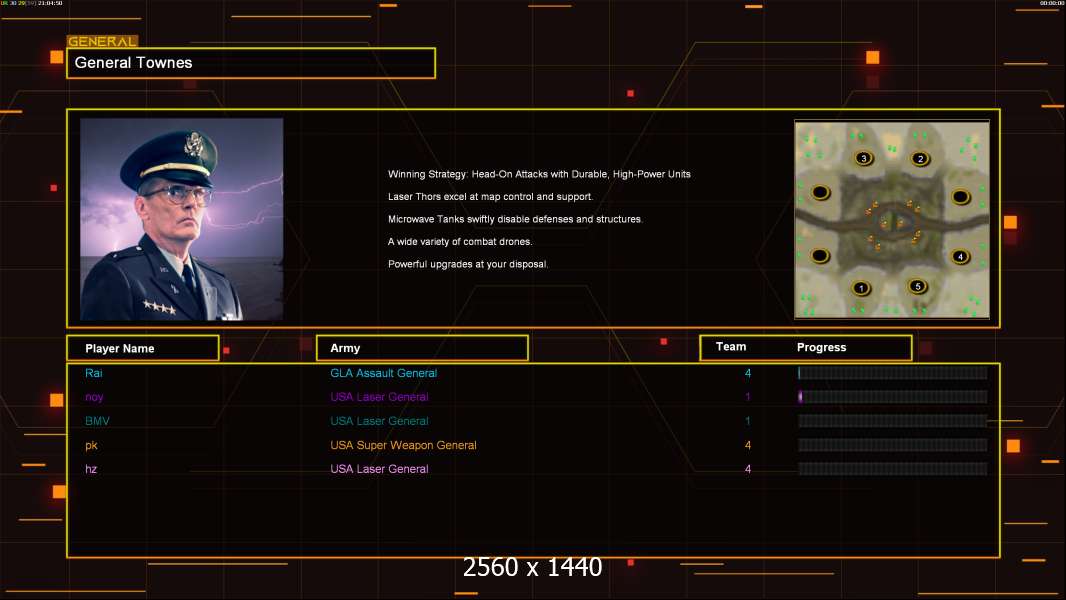
Task: Click noy's team number 1
Action: pos(748,397)
